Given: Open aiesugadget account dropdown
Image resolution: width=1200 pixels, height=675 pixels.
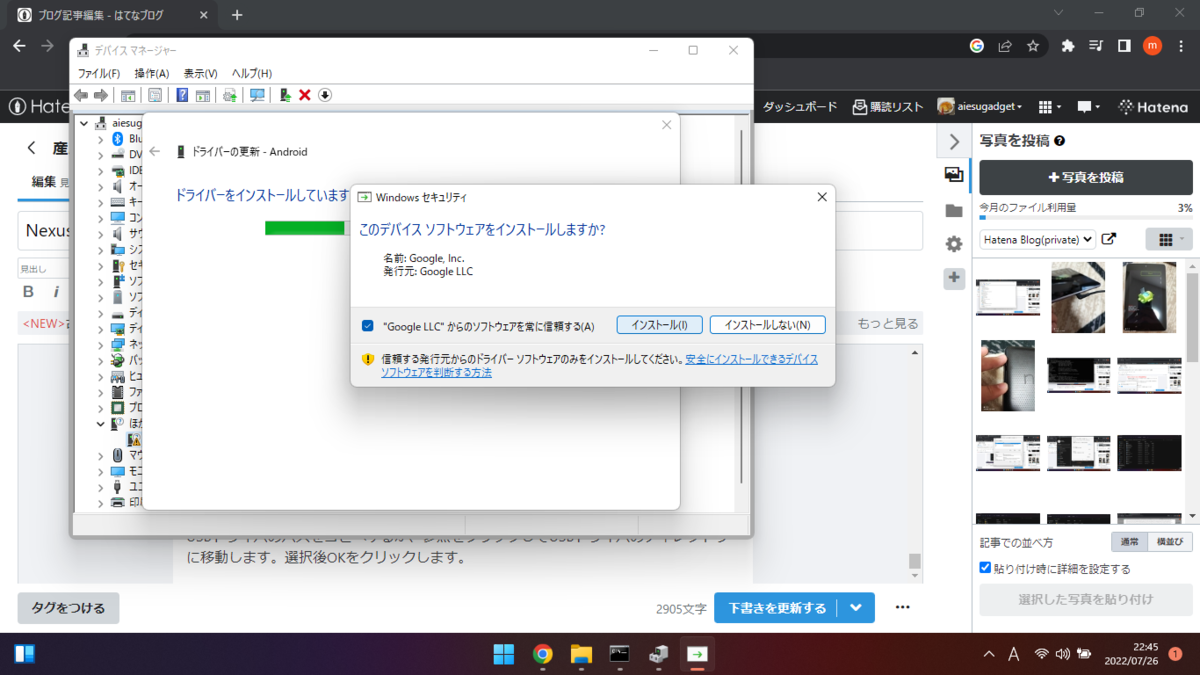Looking at the screenshot, I should [980, 107].
